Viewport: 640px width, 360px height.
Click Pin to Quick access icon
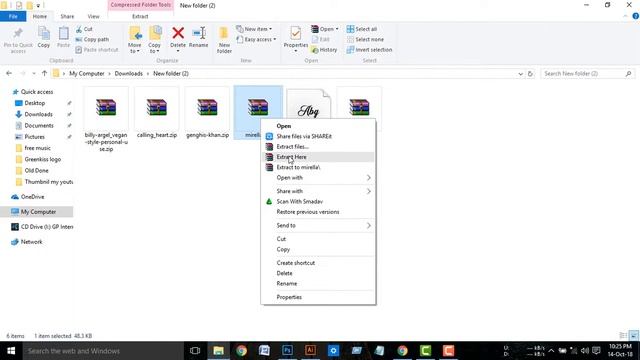coord(18,33)
